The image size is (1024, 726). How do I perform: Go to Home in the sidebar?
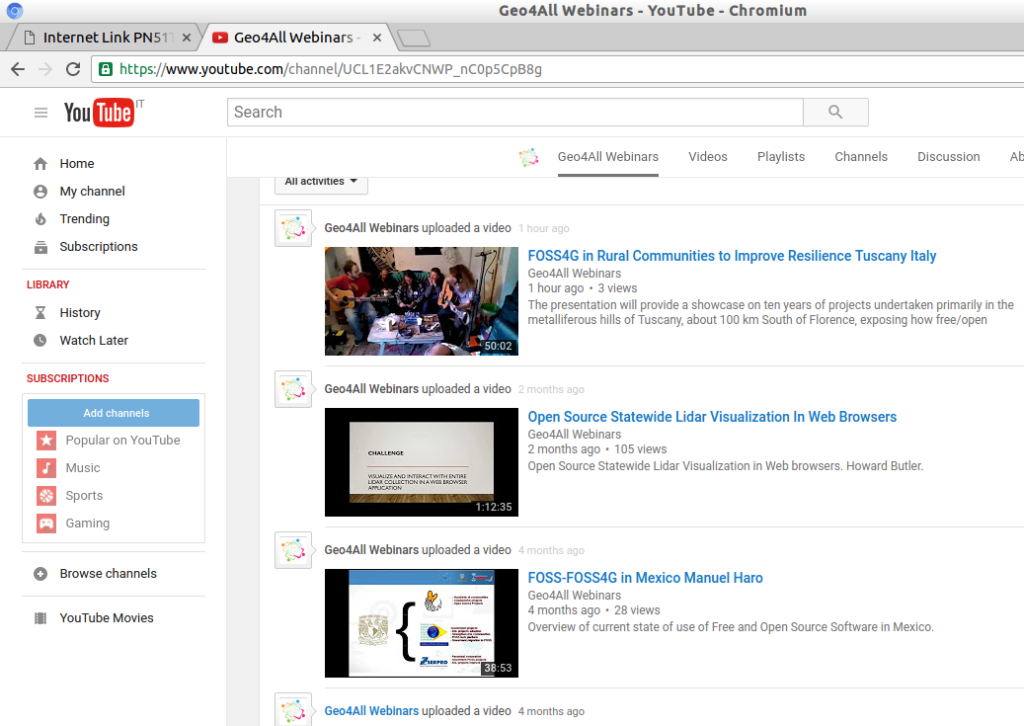pyautogui.click(x=77, y=164)
